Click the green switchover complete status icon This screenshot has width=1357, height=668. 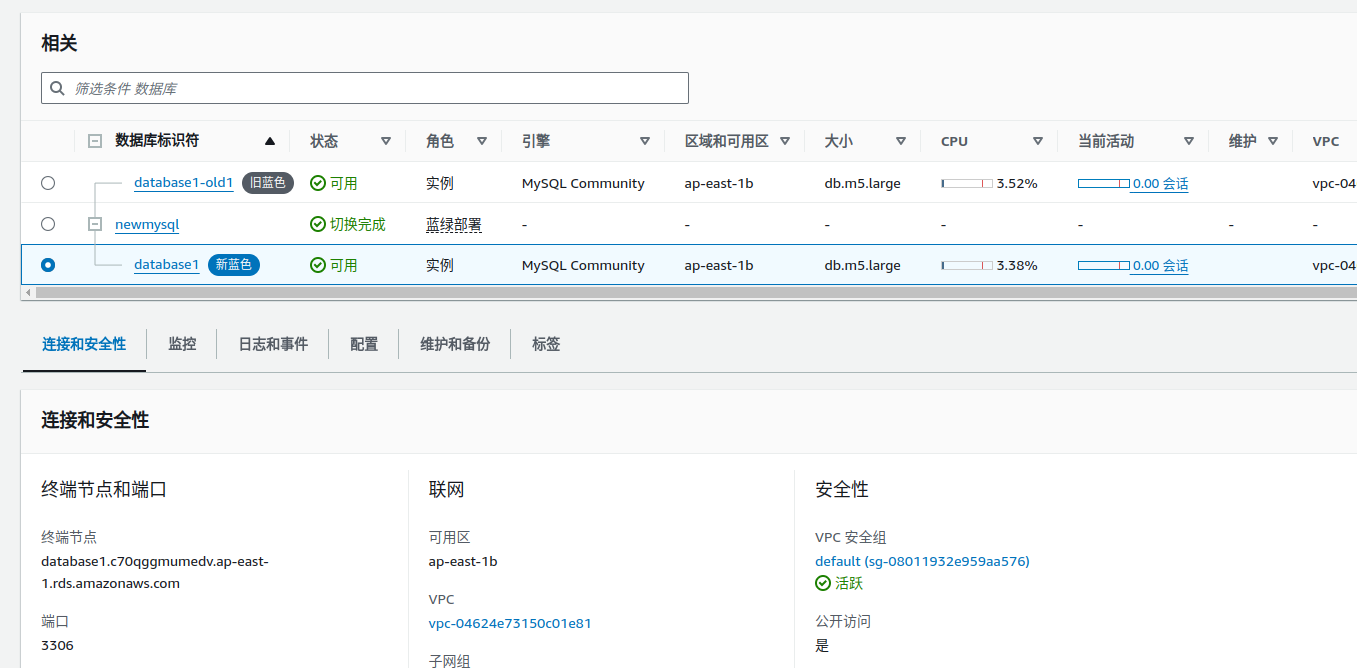(318, 224)
